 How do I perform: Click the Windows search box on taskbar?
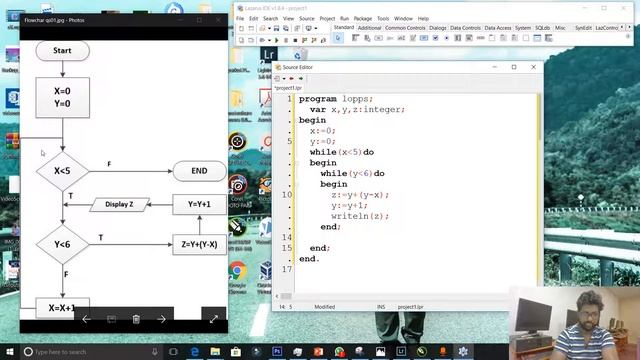[x=91, y=352]
